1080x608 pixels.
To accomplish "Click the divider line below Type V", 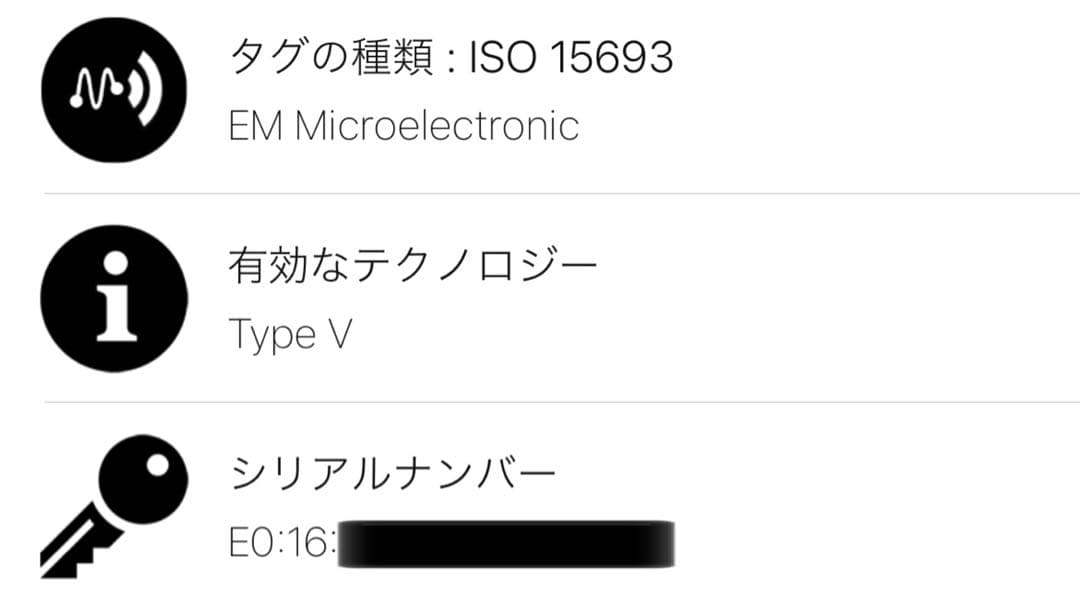I will [x=560, y=402].
